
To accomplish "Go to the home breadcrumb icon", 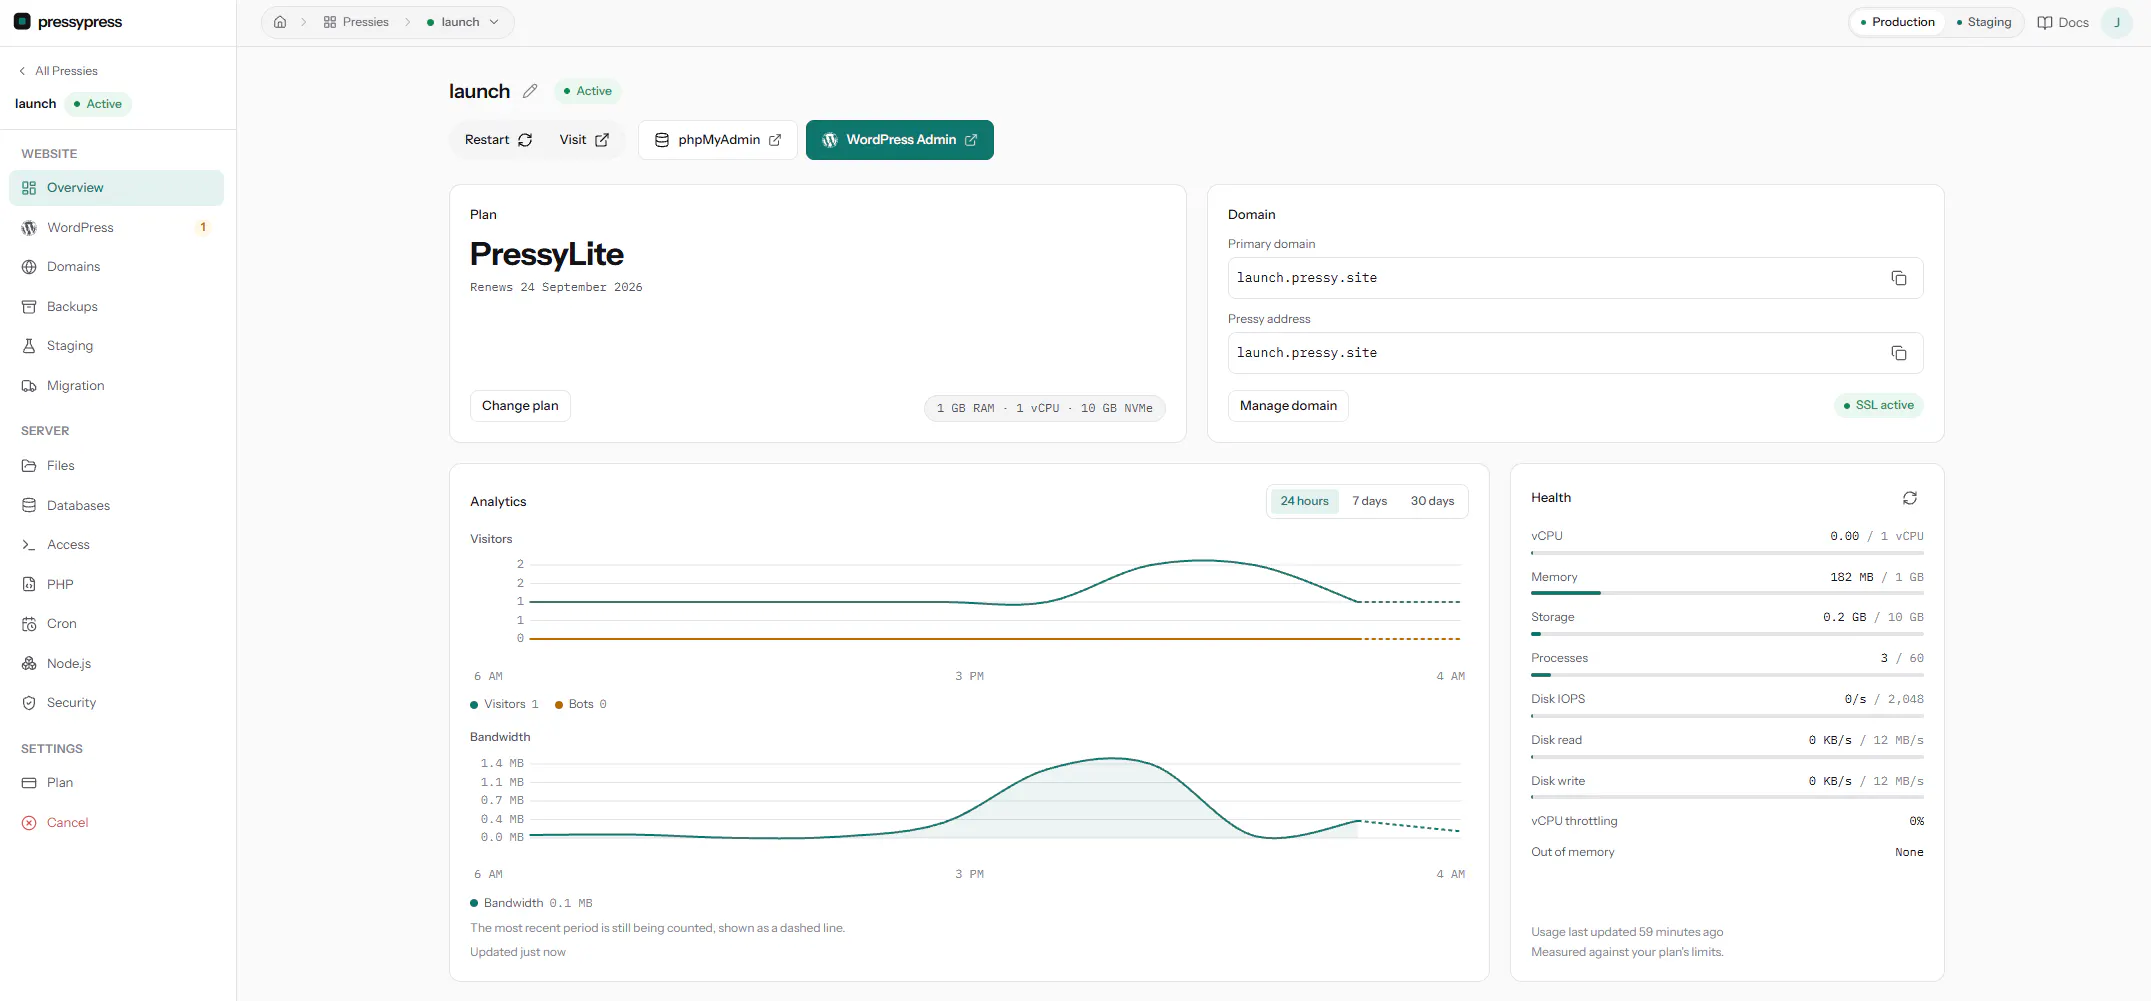I will (x=280, y=22).
